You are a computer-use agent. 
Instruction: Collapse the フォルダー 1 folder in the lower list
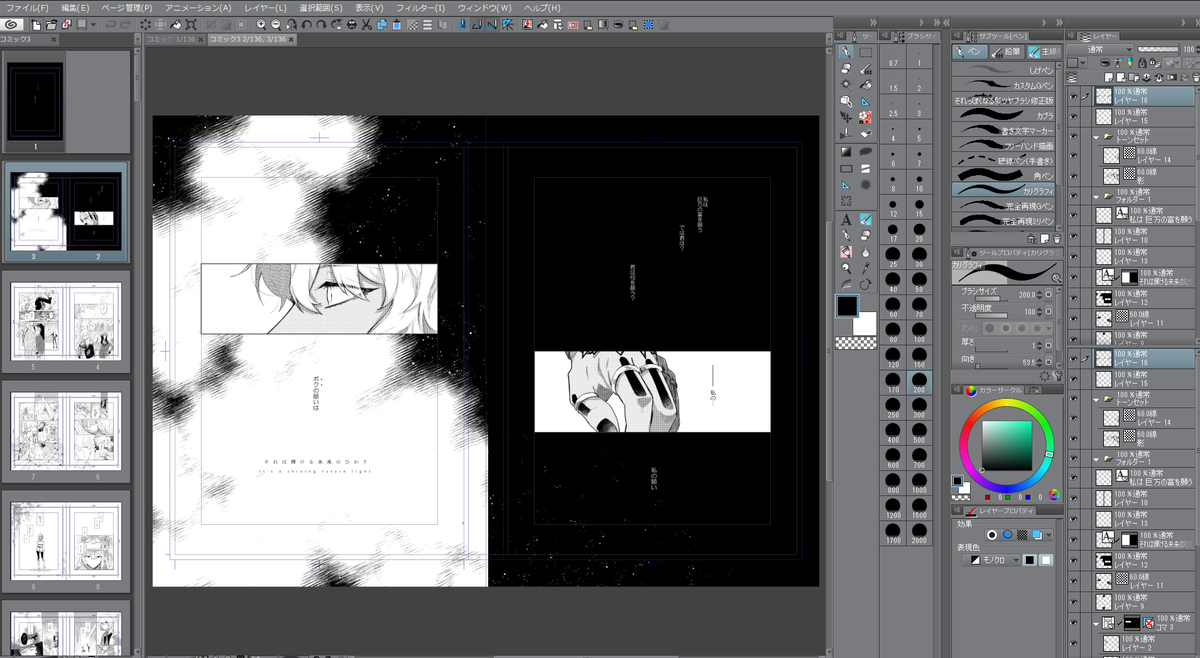1096,459
